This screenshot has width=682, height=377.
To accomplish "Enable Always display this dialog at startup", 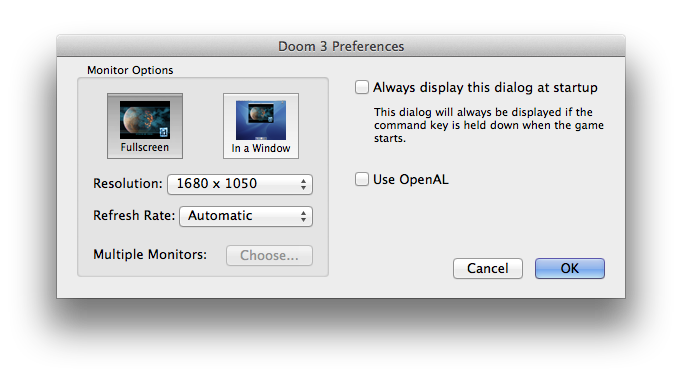I will click(361, 87).
